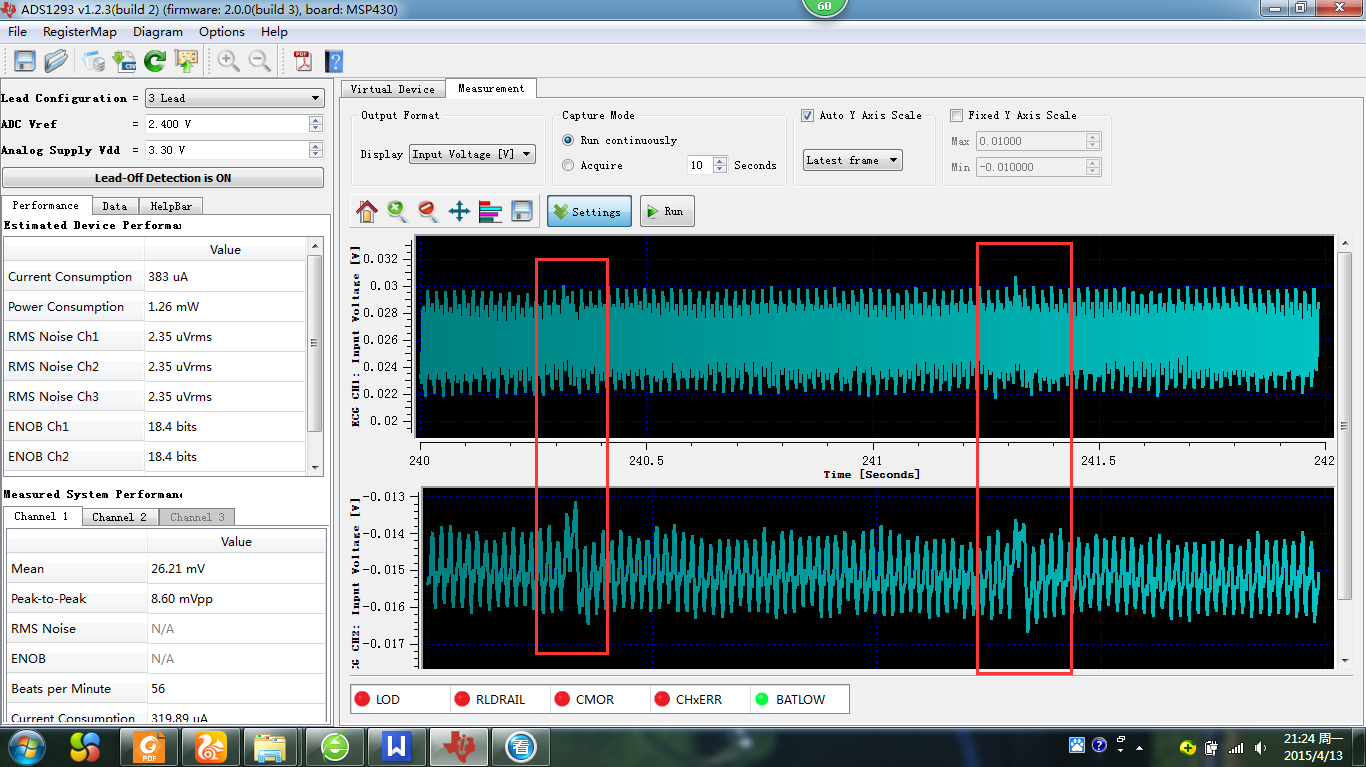Toggle Auto Y Axis Scale checkbox
Viewport: 1366px width, 767px height.
[808, 115]
